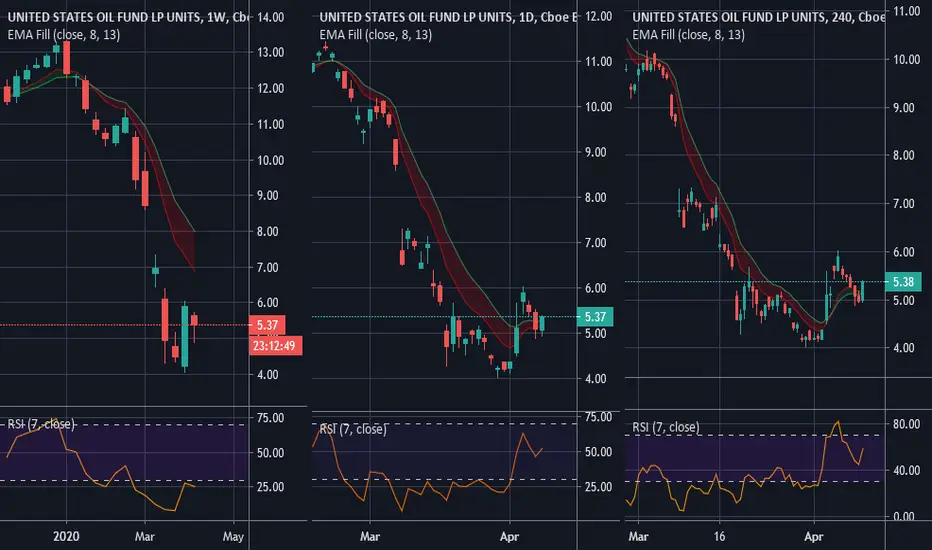Click the 6.00 price axis value on 240 chart
932x550 pixels.
point(903,252)
